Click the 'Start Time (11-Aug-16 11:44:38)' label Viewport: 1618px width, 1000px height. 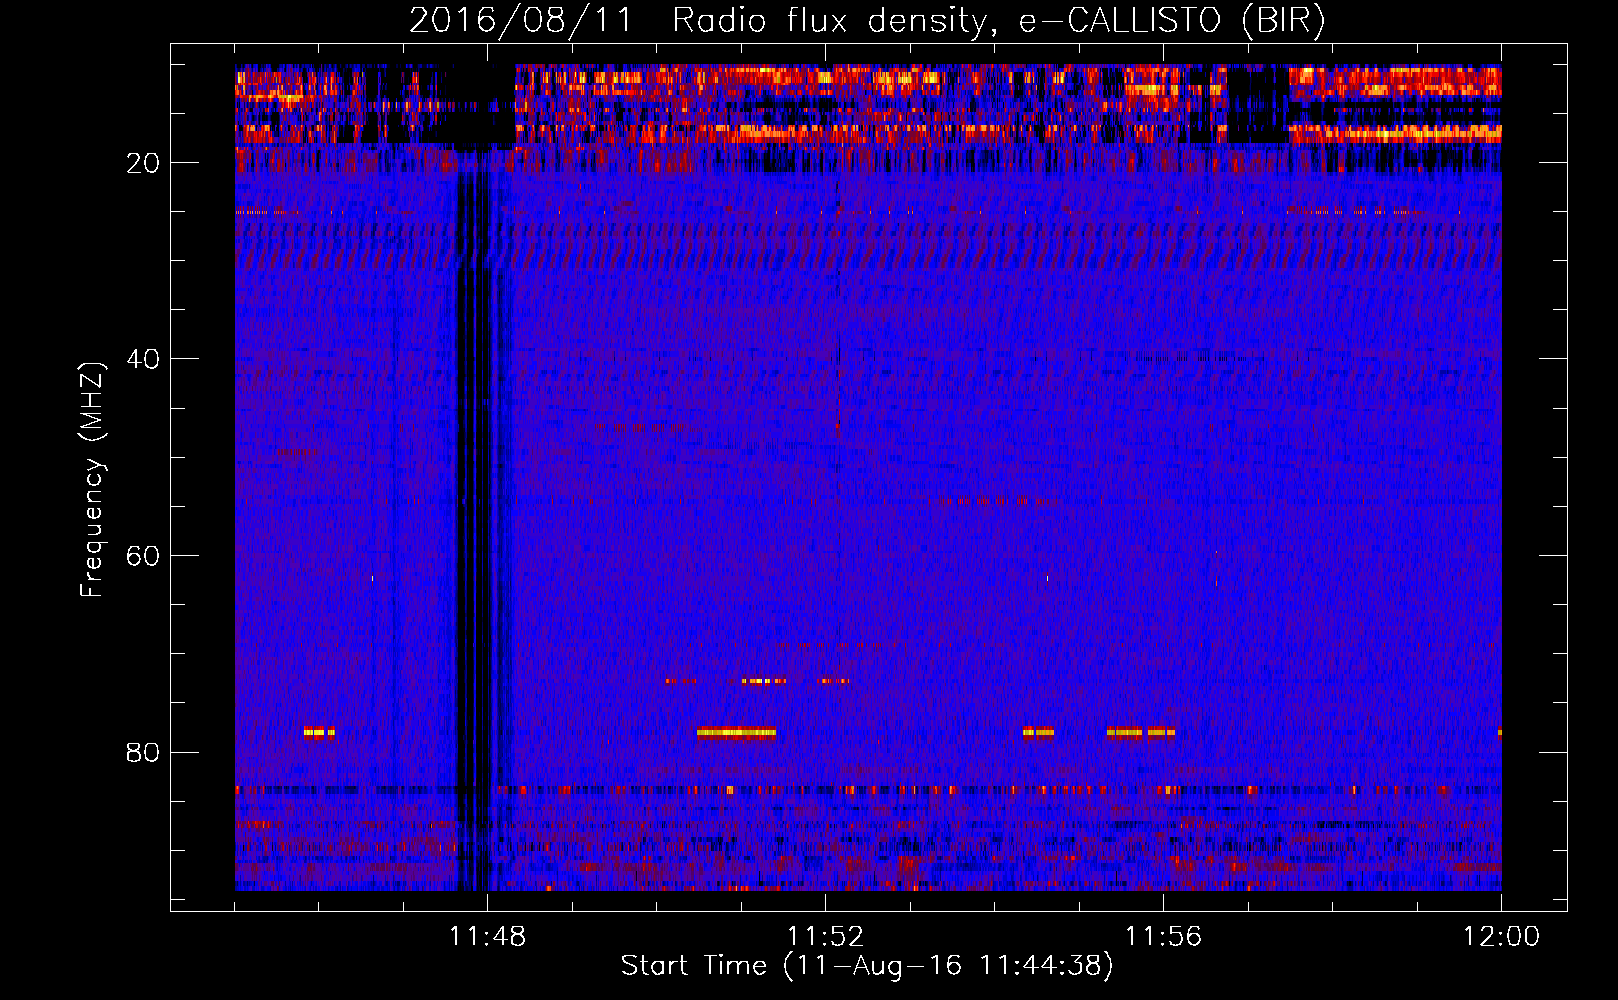(x=867, y=966)
